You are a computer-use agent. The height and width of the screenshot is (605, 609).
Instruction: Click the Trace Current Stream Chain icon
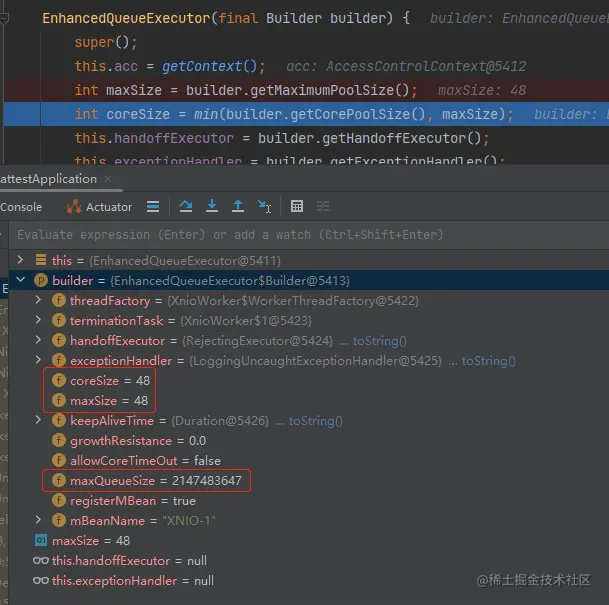click(x=323, y=206)
